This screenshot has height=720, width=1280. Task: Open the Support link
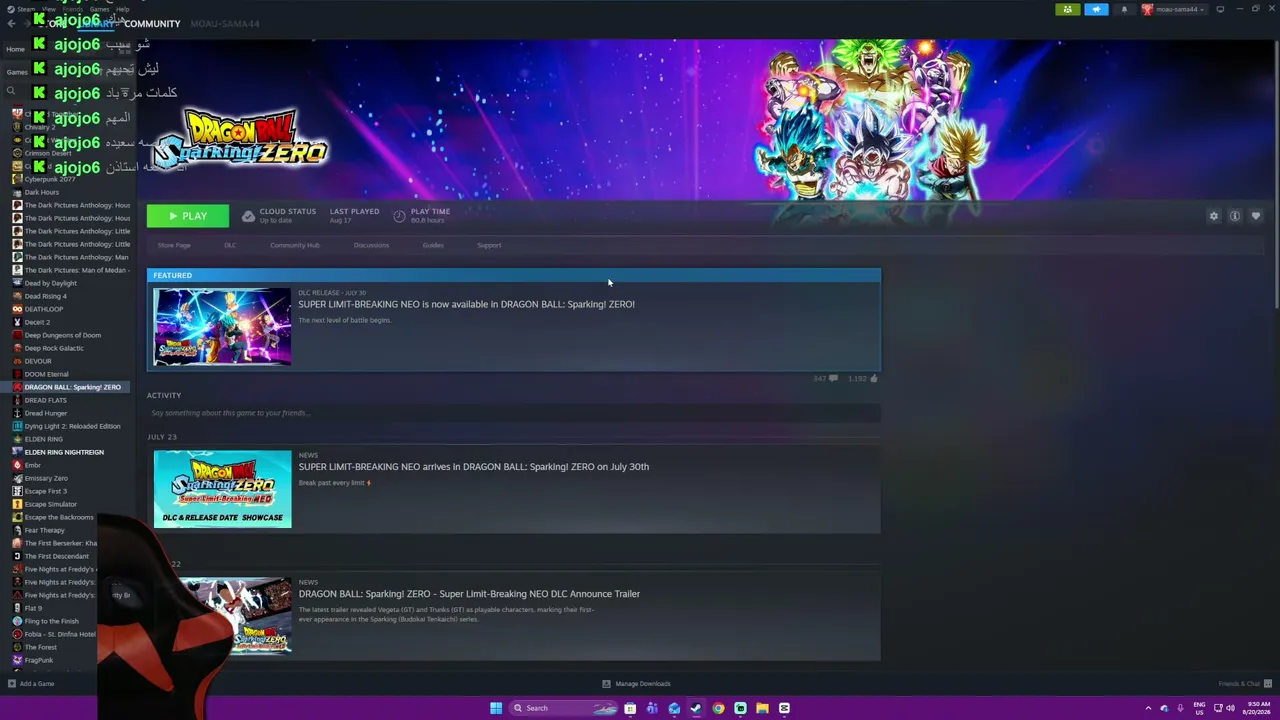pos(489,245)
